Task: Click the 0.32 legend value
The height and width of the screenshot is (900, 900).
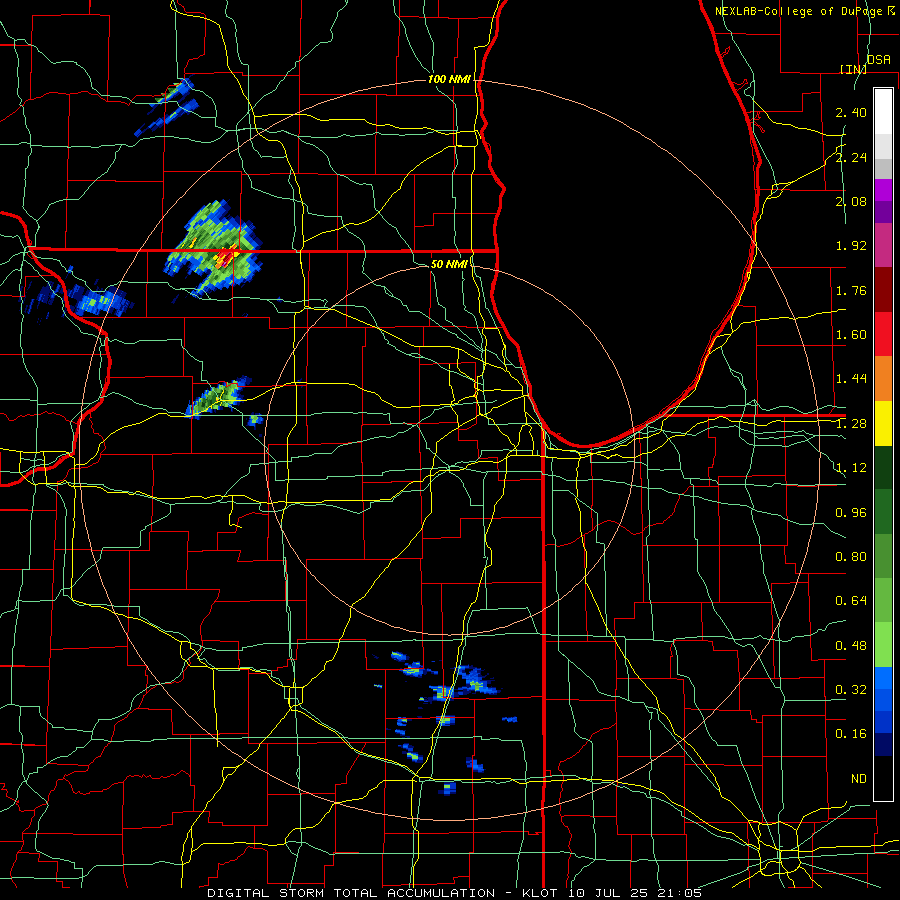Action: click(x=851, y=690)
